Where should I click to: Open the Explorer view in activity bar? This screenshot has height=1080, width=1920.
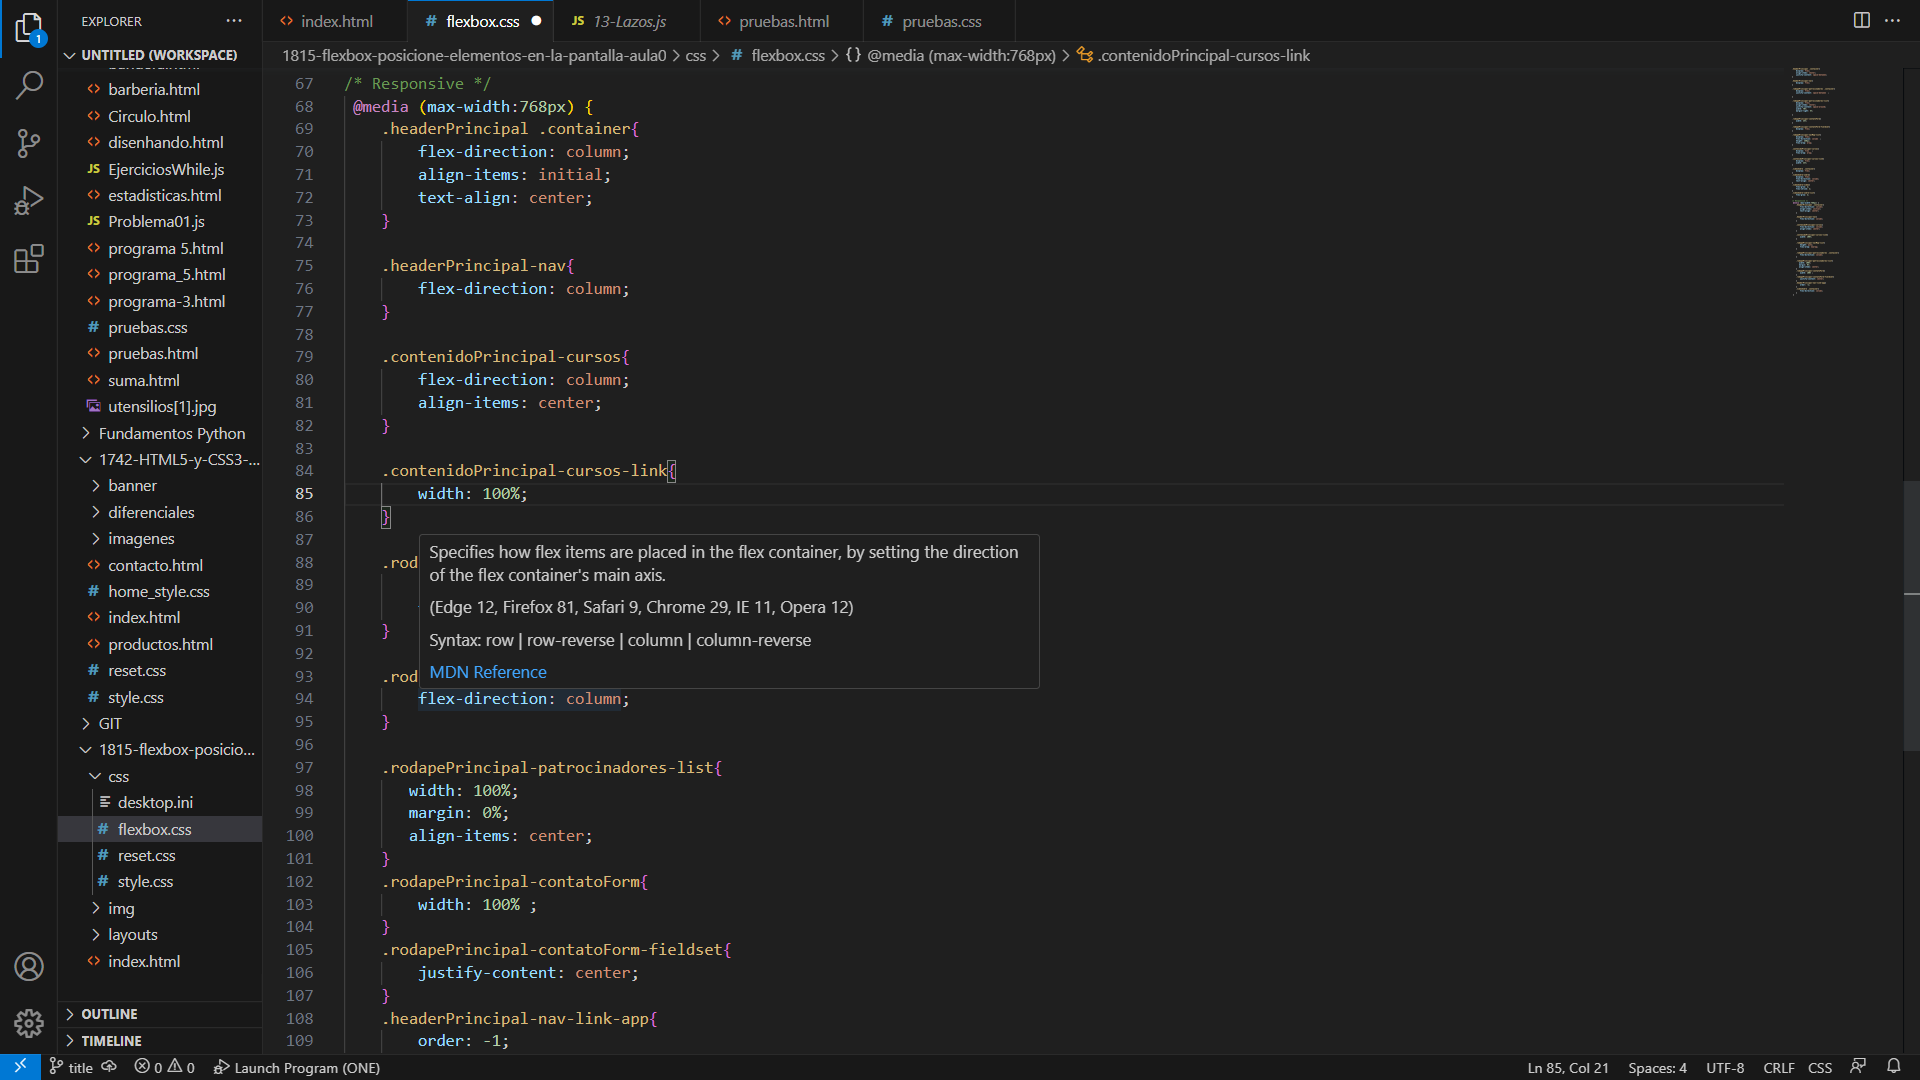click(x=29, y=28)
